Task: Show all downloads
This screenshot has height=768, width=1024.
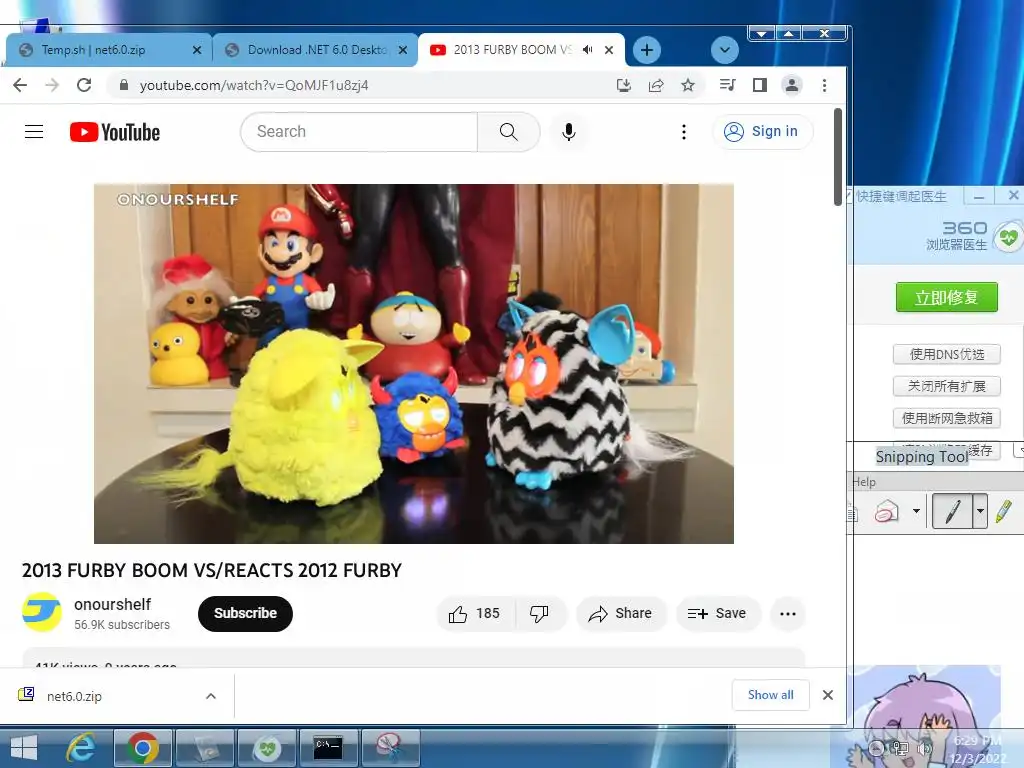Action: (771, 695)
